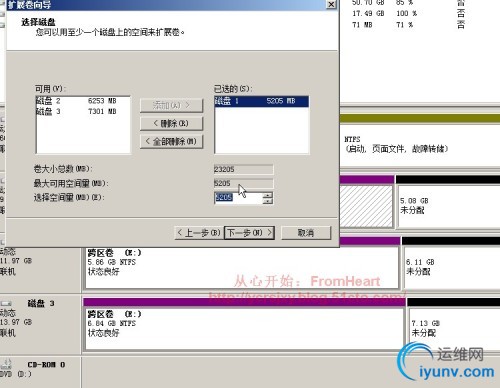Click the 最大可用空间量 field showing 5205

(244, 183)
